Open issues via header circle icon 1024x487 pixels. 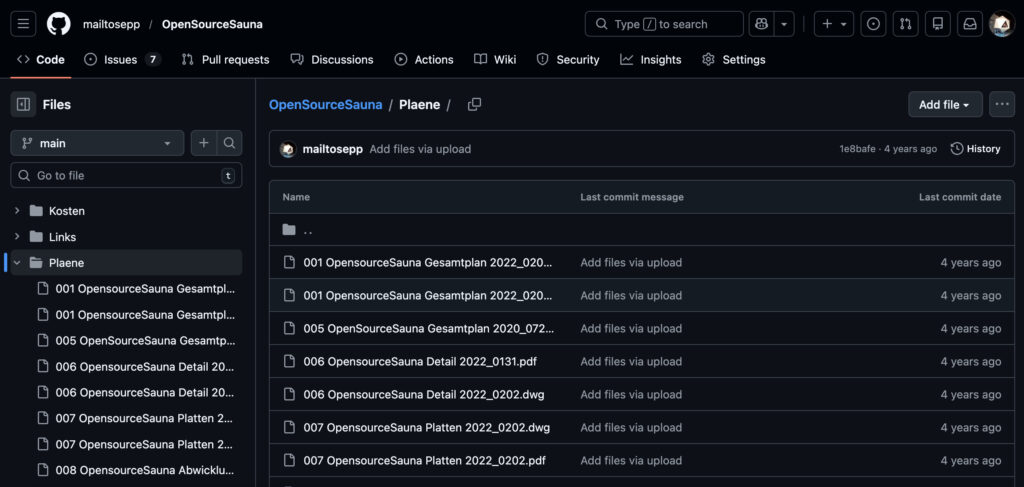(873, 24)
